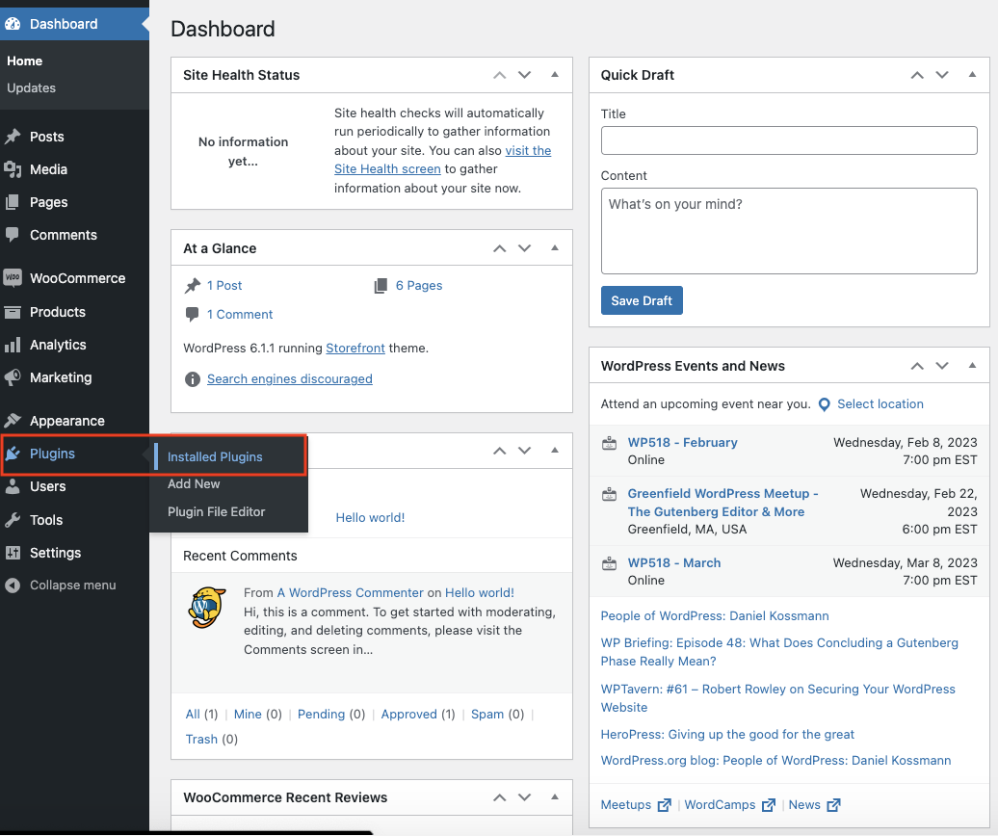Click the Meetups external link icon

(664, 805)
